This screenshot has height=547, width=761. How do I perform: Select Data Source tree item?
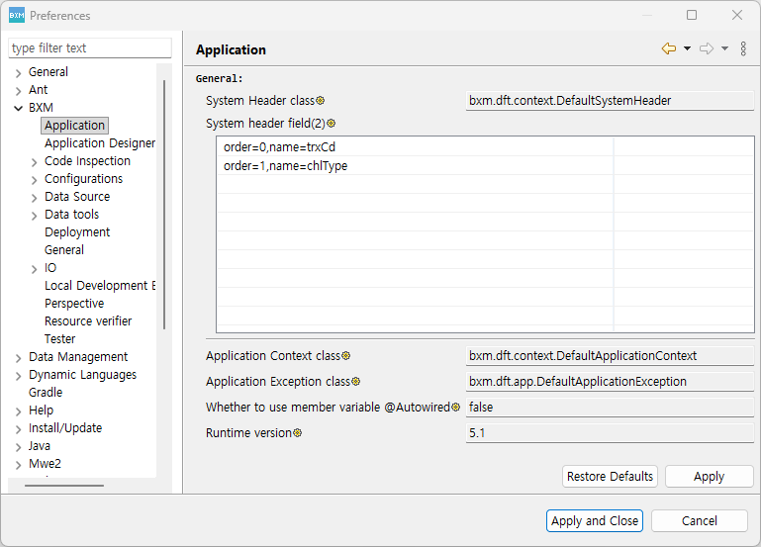pos(77,197)
